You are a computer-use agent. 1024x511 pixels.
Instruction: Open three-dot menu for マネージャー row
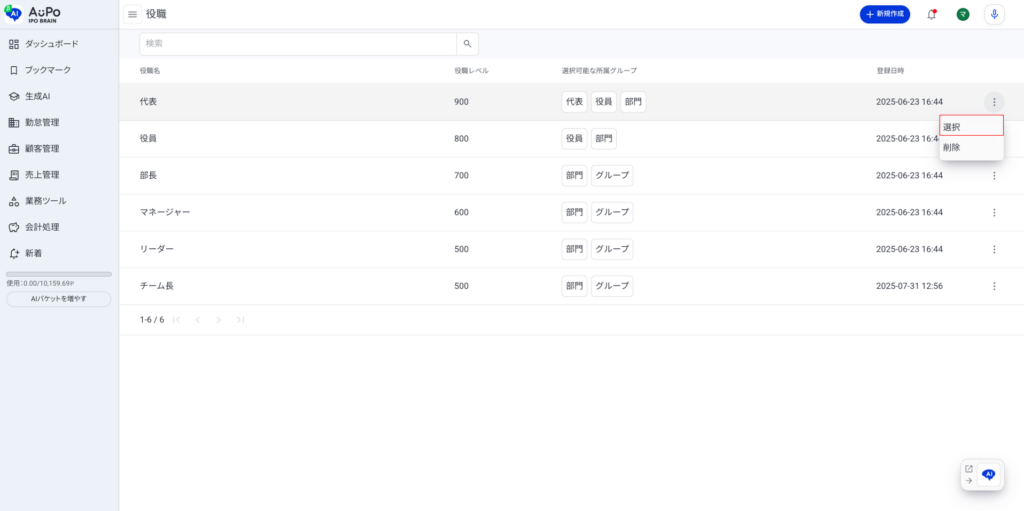994,212
